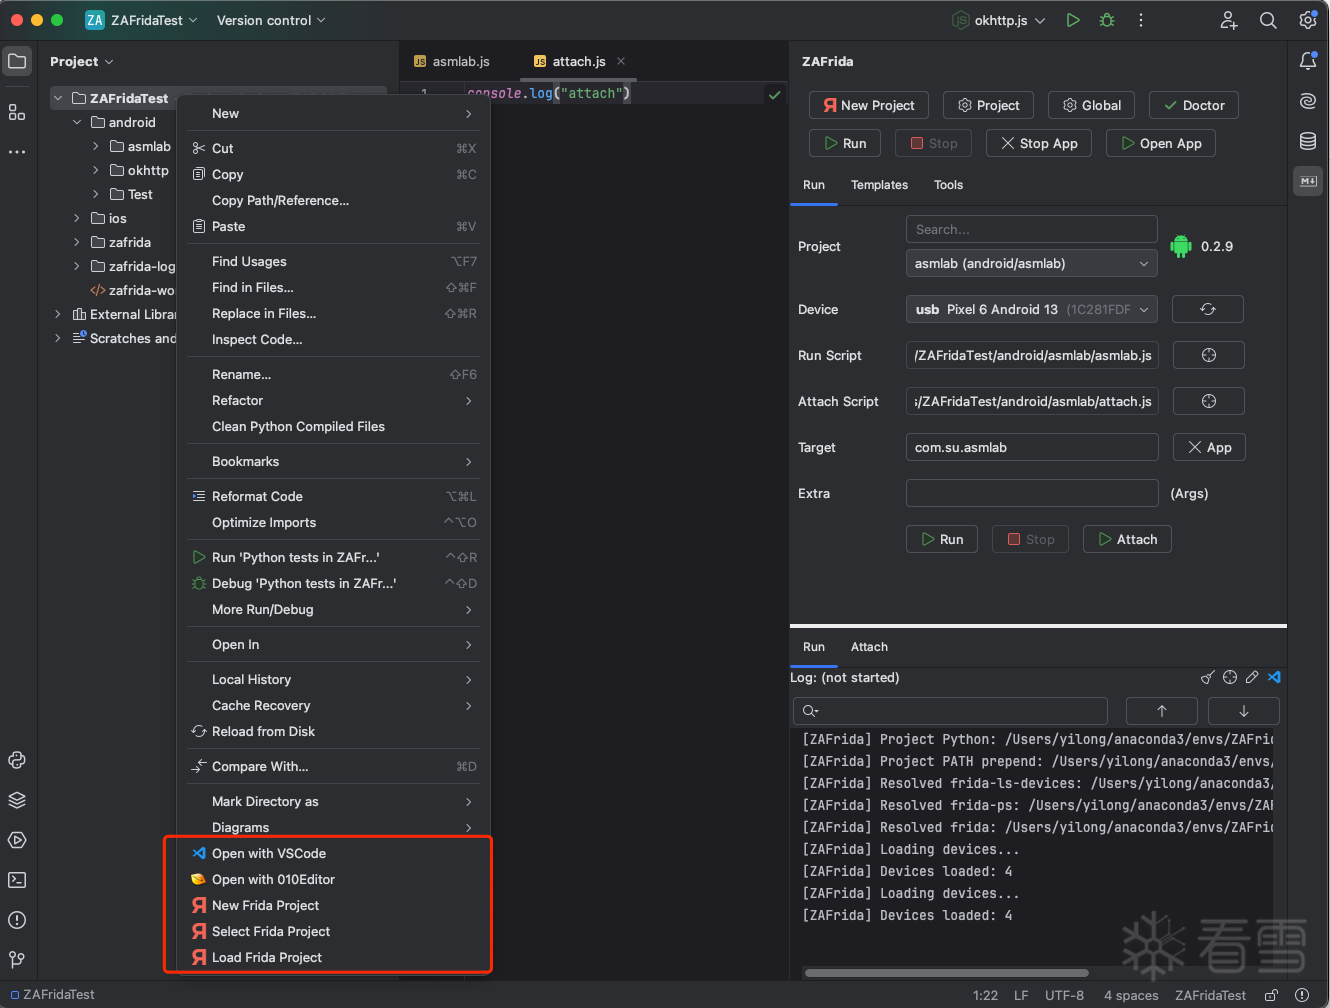Open IDE settings gear
Screen dimensions: 1330x1008
tap(1308, 20)
